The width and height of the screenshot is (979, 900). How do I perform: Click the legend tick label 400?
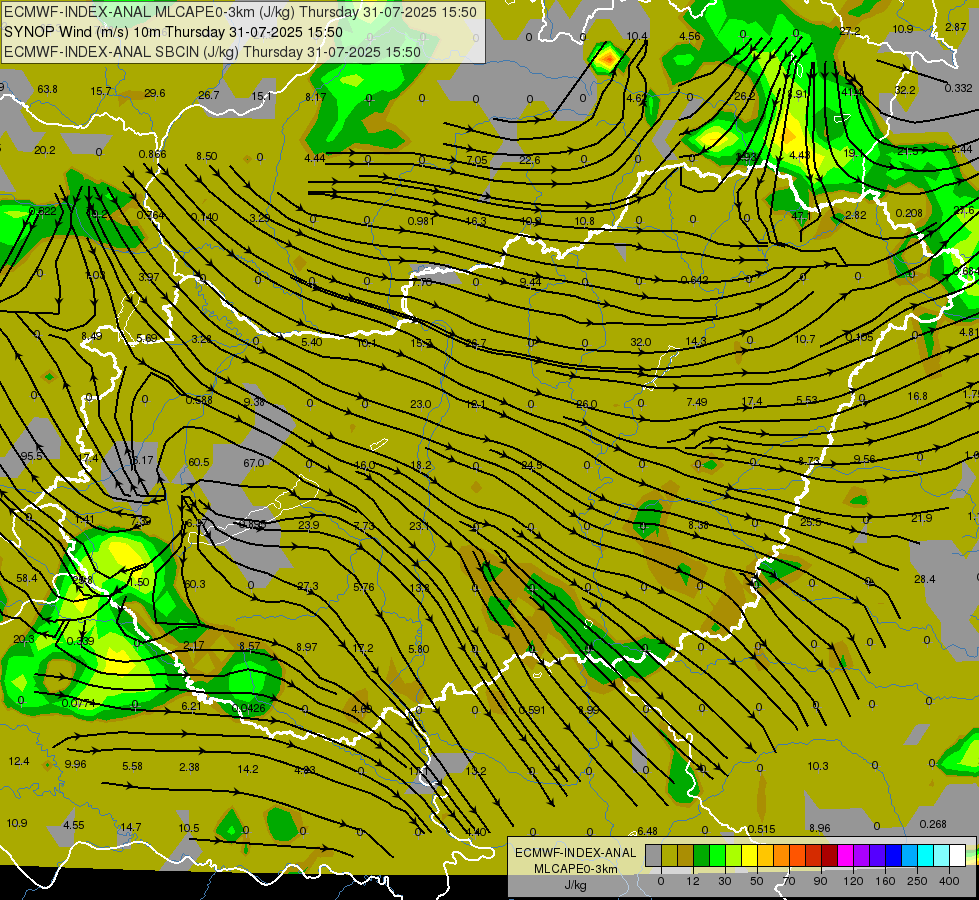[949, 881]
